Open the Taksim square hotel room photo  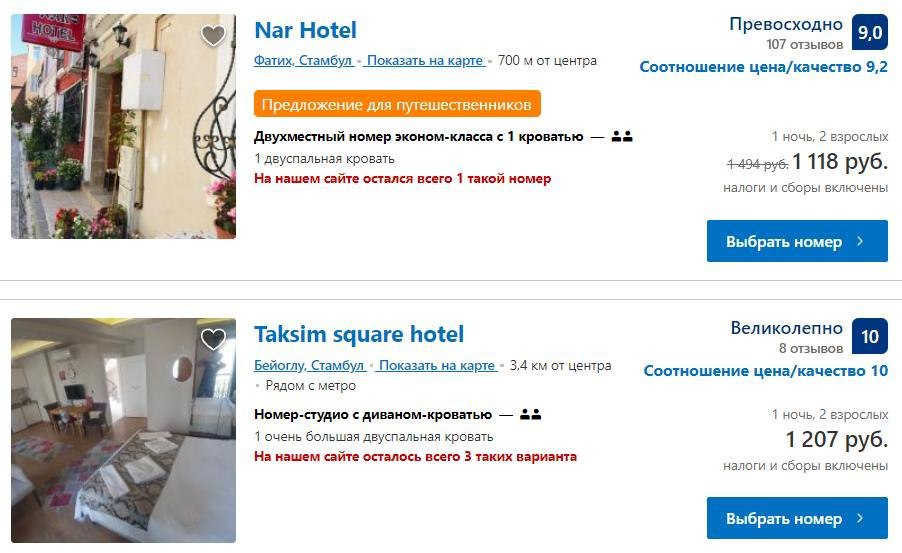(x=124, y=430)
